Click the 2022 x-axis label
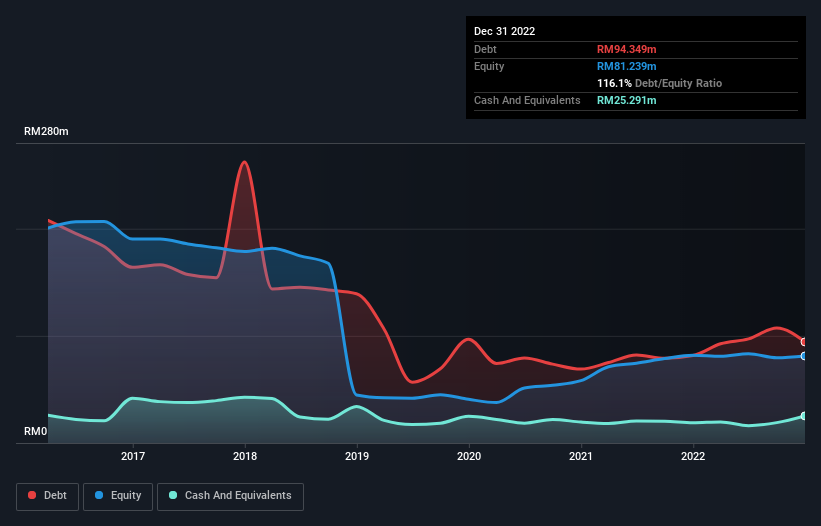The image size is (821, 526). pos(693,456)
